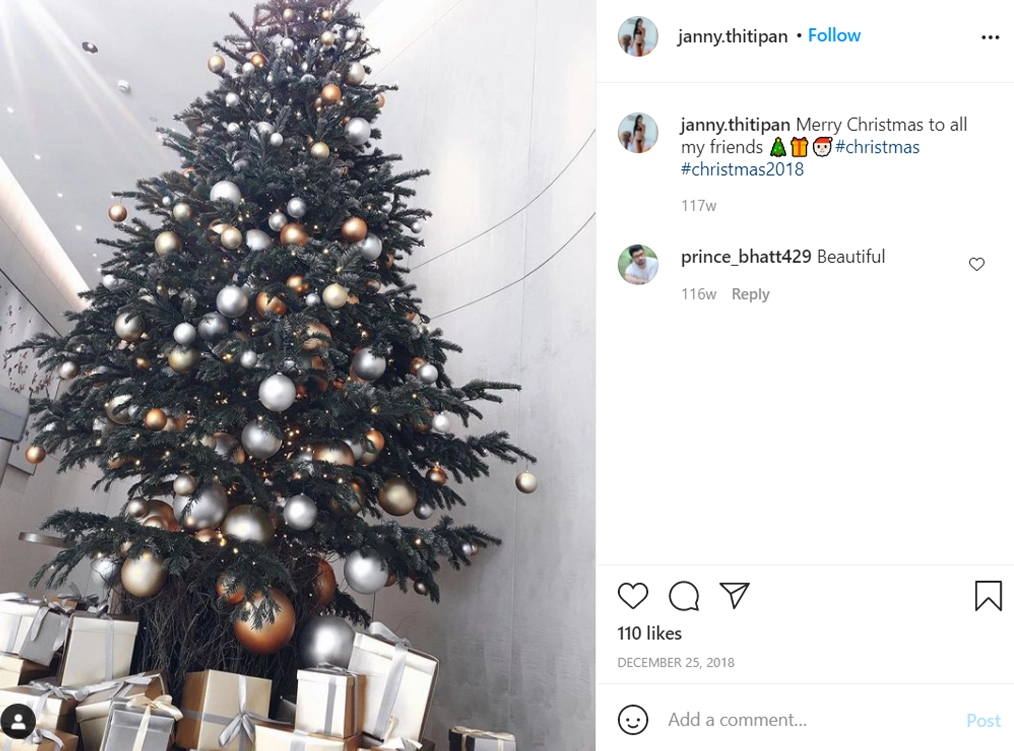Screen dimensions: 1014x751
Task: Reply to prince_bhatt429's comment
Action: (750, 294)
